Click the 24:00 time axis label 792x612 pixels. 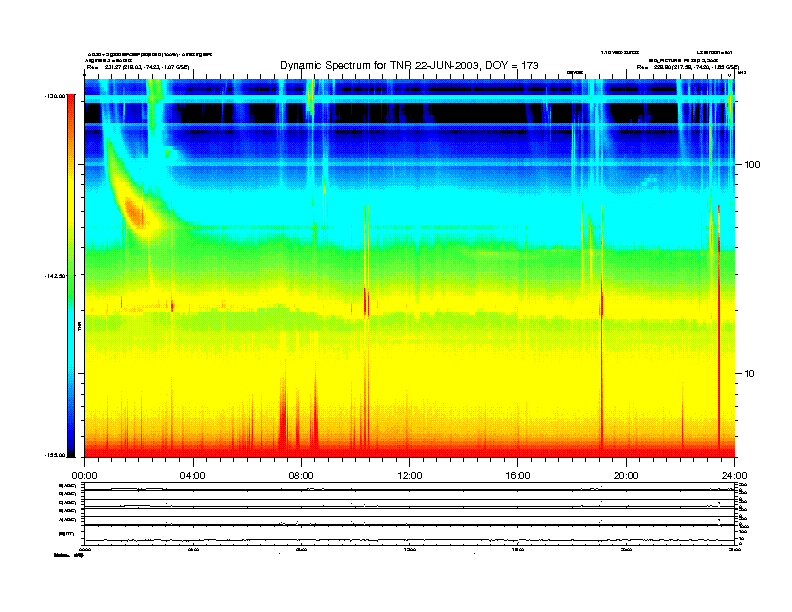coord(734,475)
